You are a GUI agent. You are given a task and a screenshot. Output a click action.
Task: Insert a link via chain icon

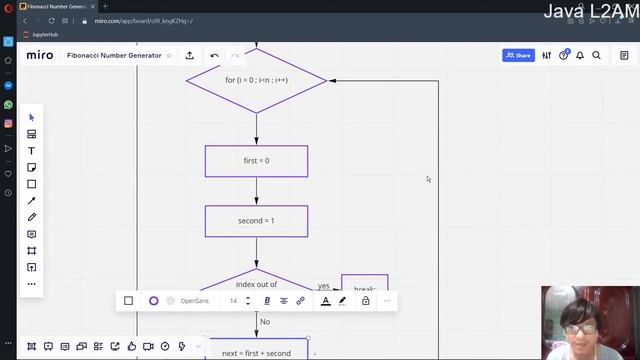pyautogui.click(x=300, y=301)
